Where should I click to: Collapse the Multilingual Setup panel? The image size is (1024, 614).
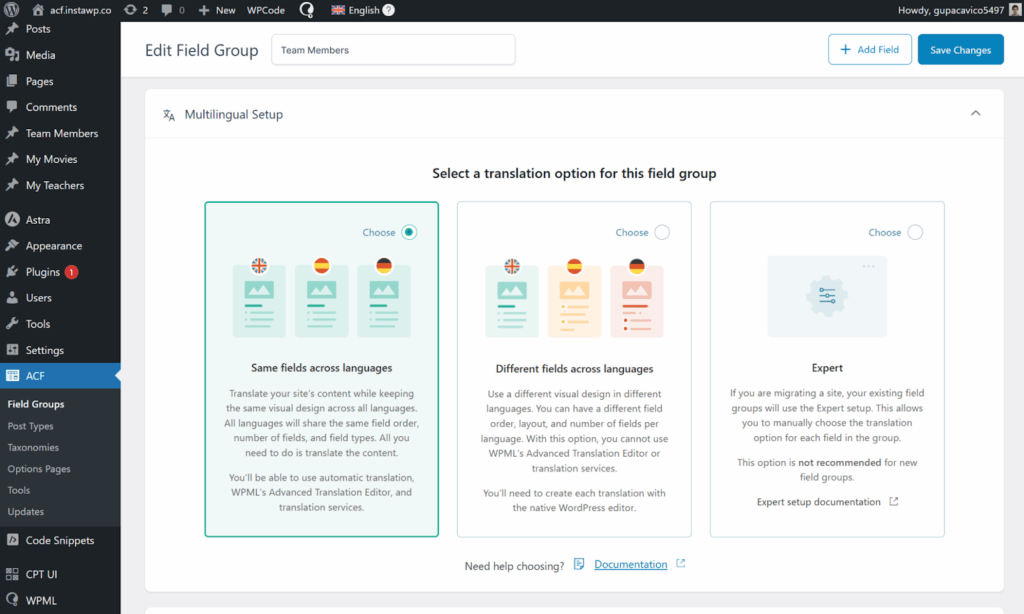pos(975,114)
